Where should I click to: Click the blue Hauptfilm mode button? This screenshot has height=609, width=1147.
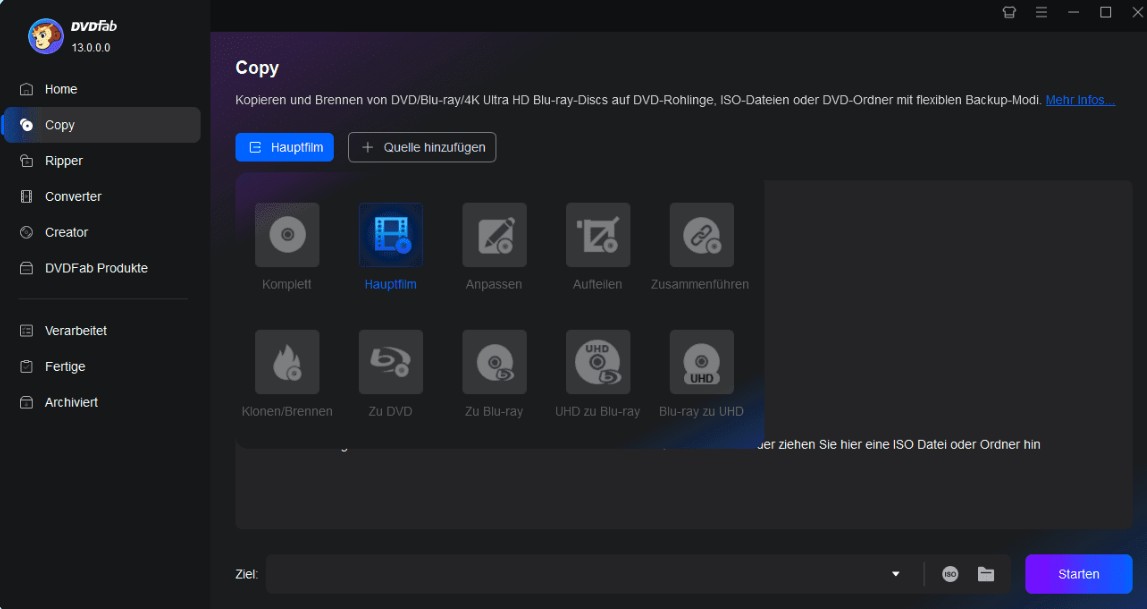click(285, 147)
